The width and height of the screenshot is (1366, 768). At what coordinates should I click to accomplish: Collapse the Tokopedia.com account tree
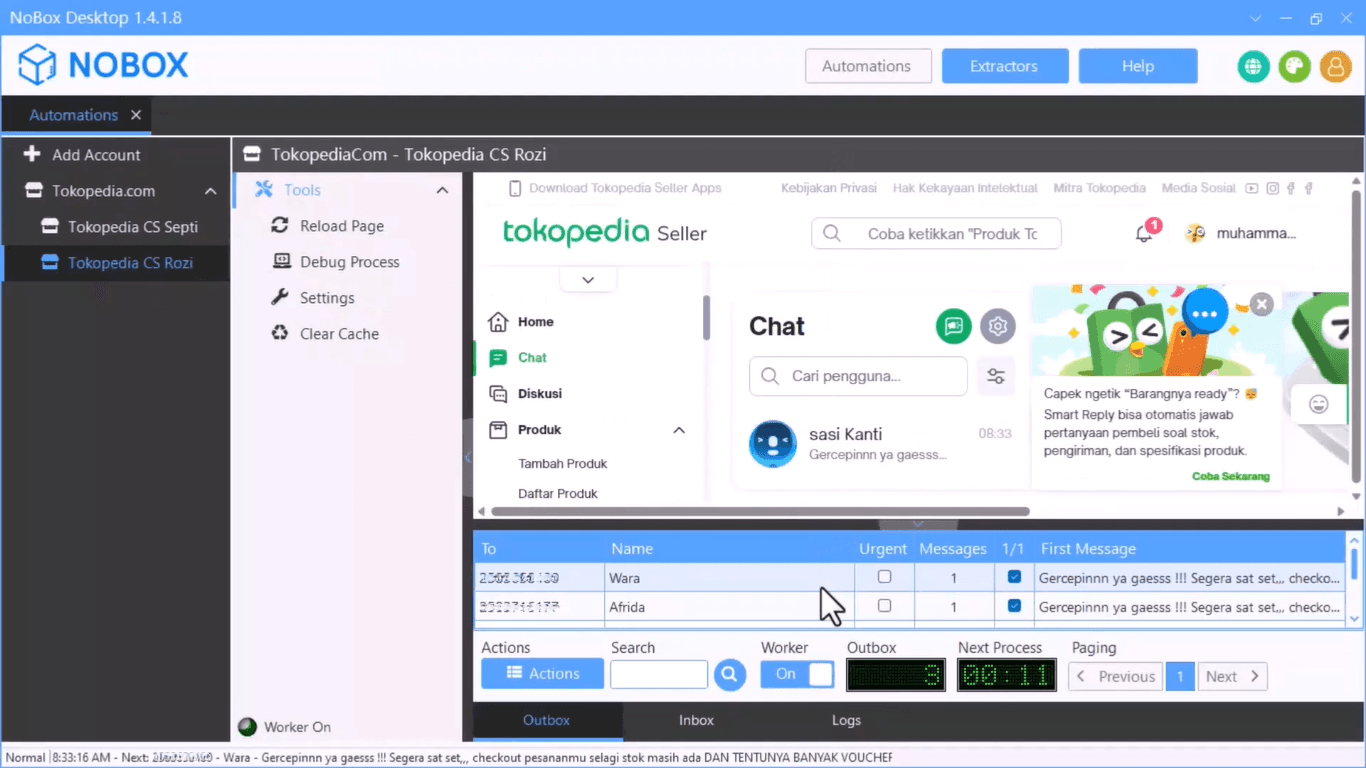coord(210,191)
